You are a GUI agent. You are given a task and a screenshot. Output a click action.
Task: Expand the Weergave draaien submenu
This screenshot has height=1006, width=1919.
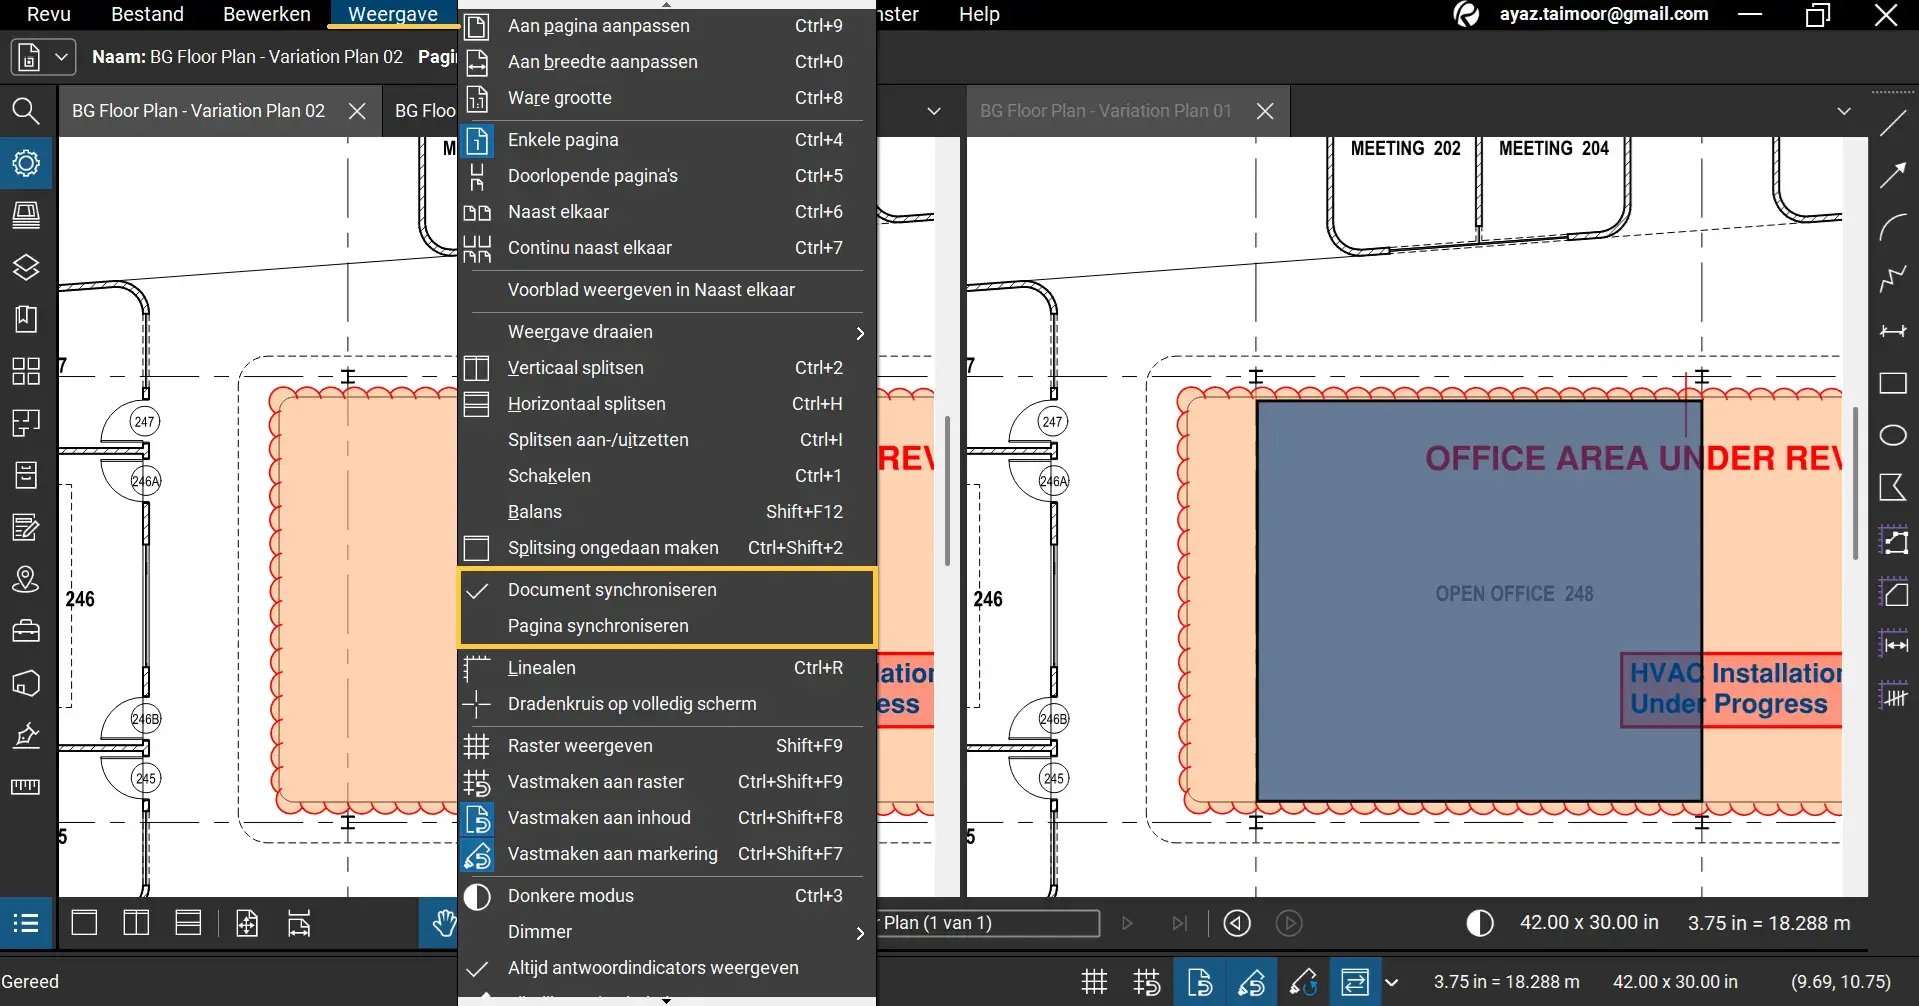click(667, 332)
